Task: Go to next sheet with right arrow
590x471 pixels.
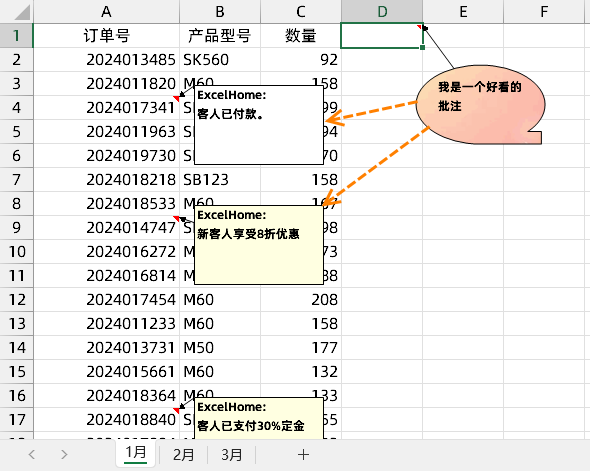Action: pos(64,454)
